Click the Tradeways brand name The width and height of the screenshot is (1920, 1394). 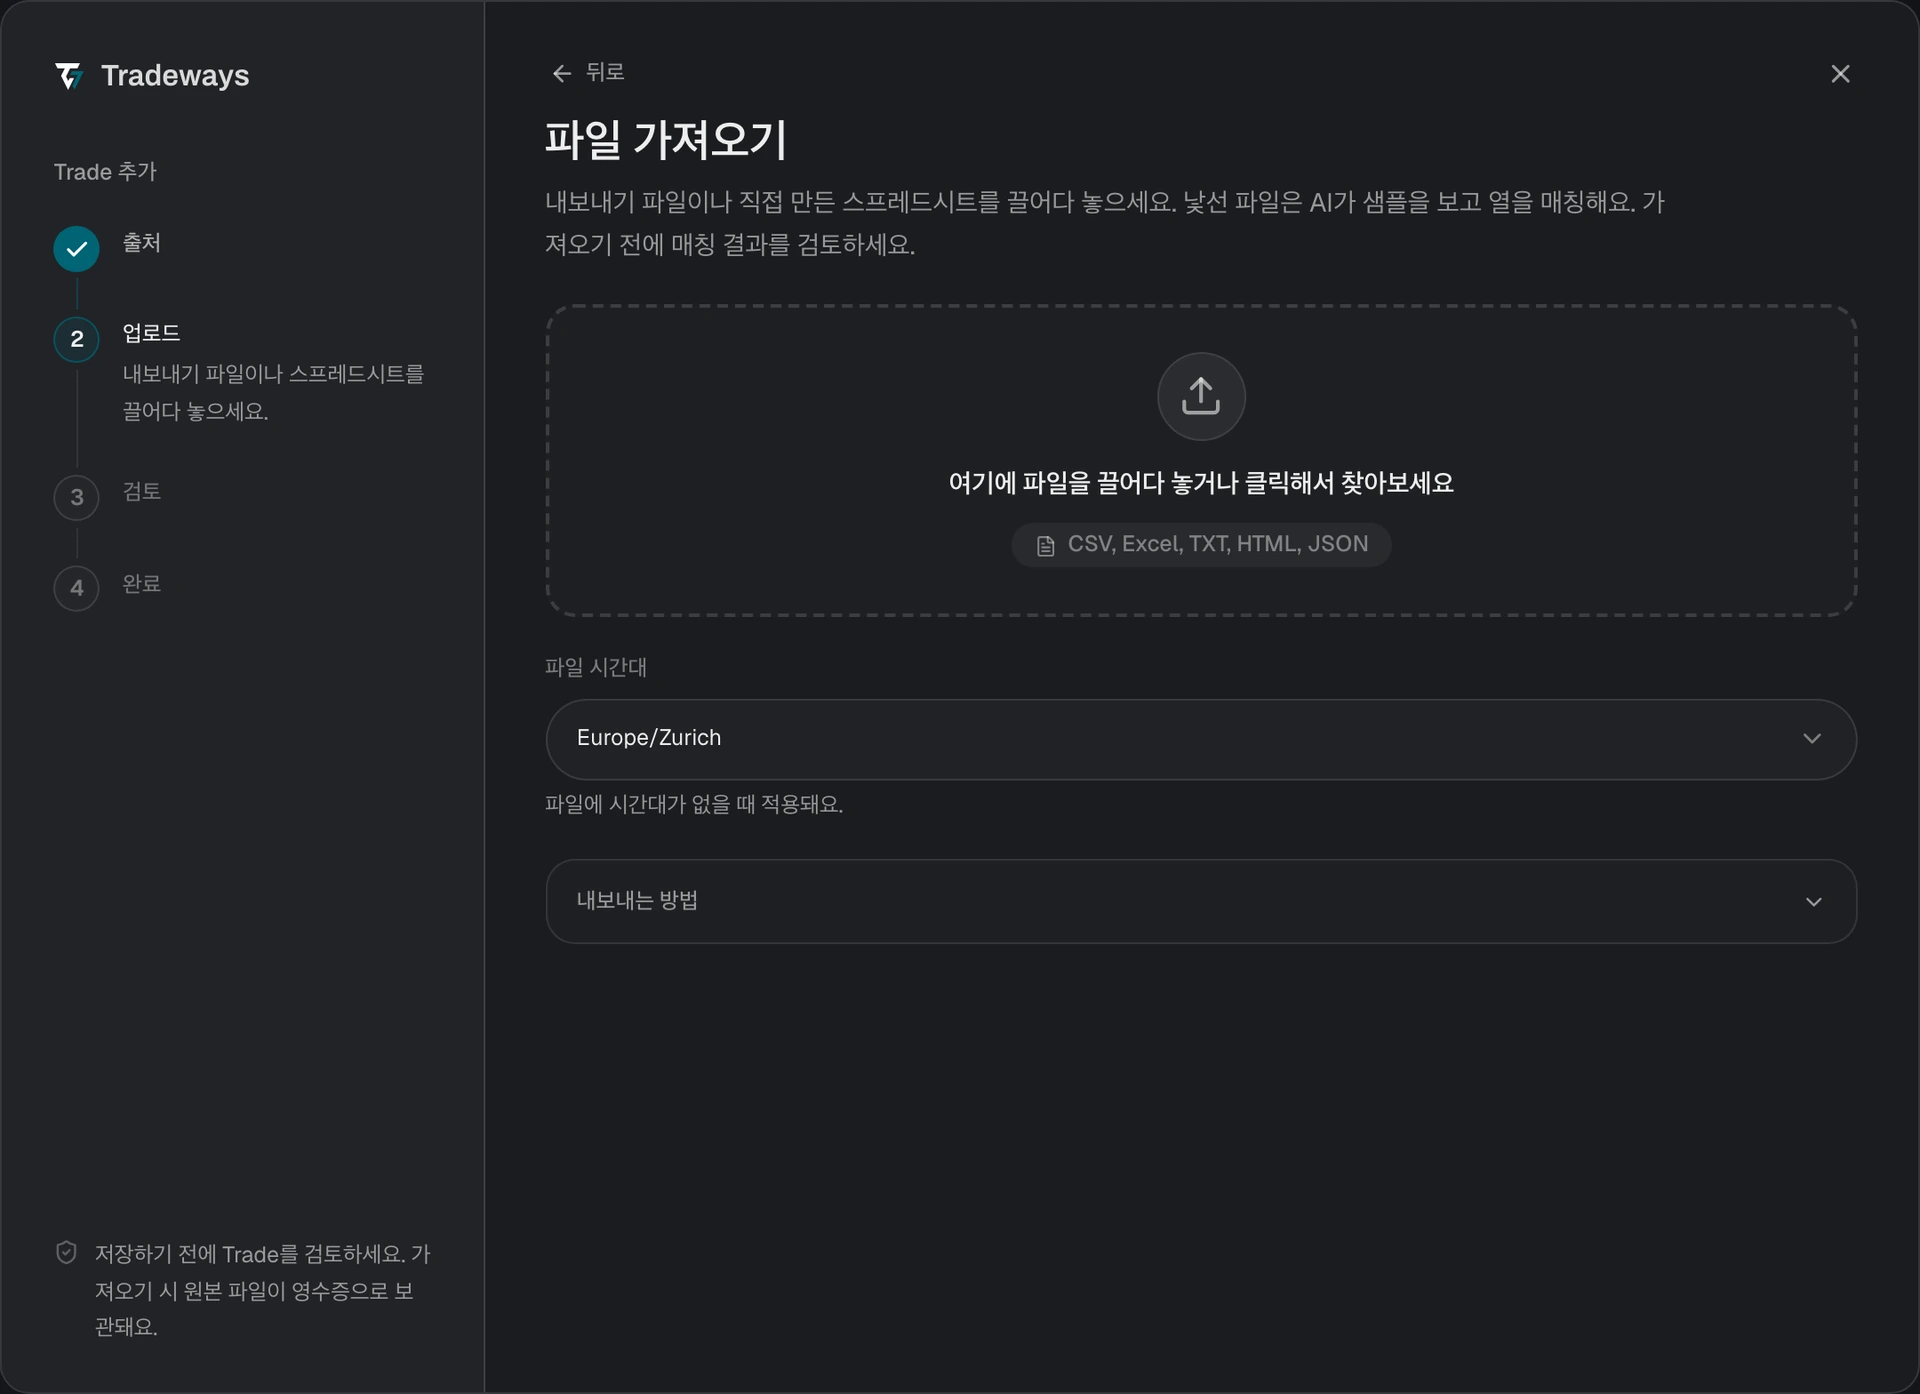tap(175, 76)
